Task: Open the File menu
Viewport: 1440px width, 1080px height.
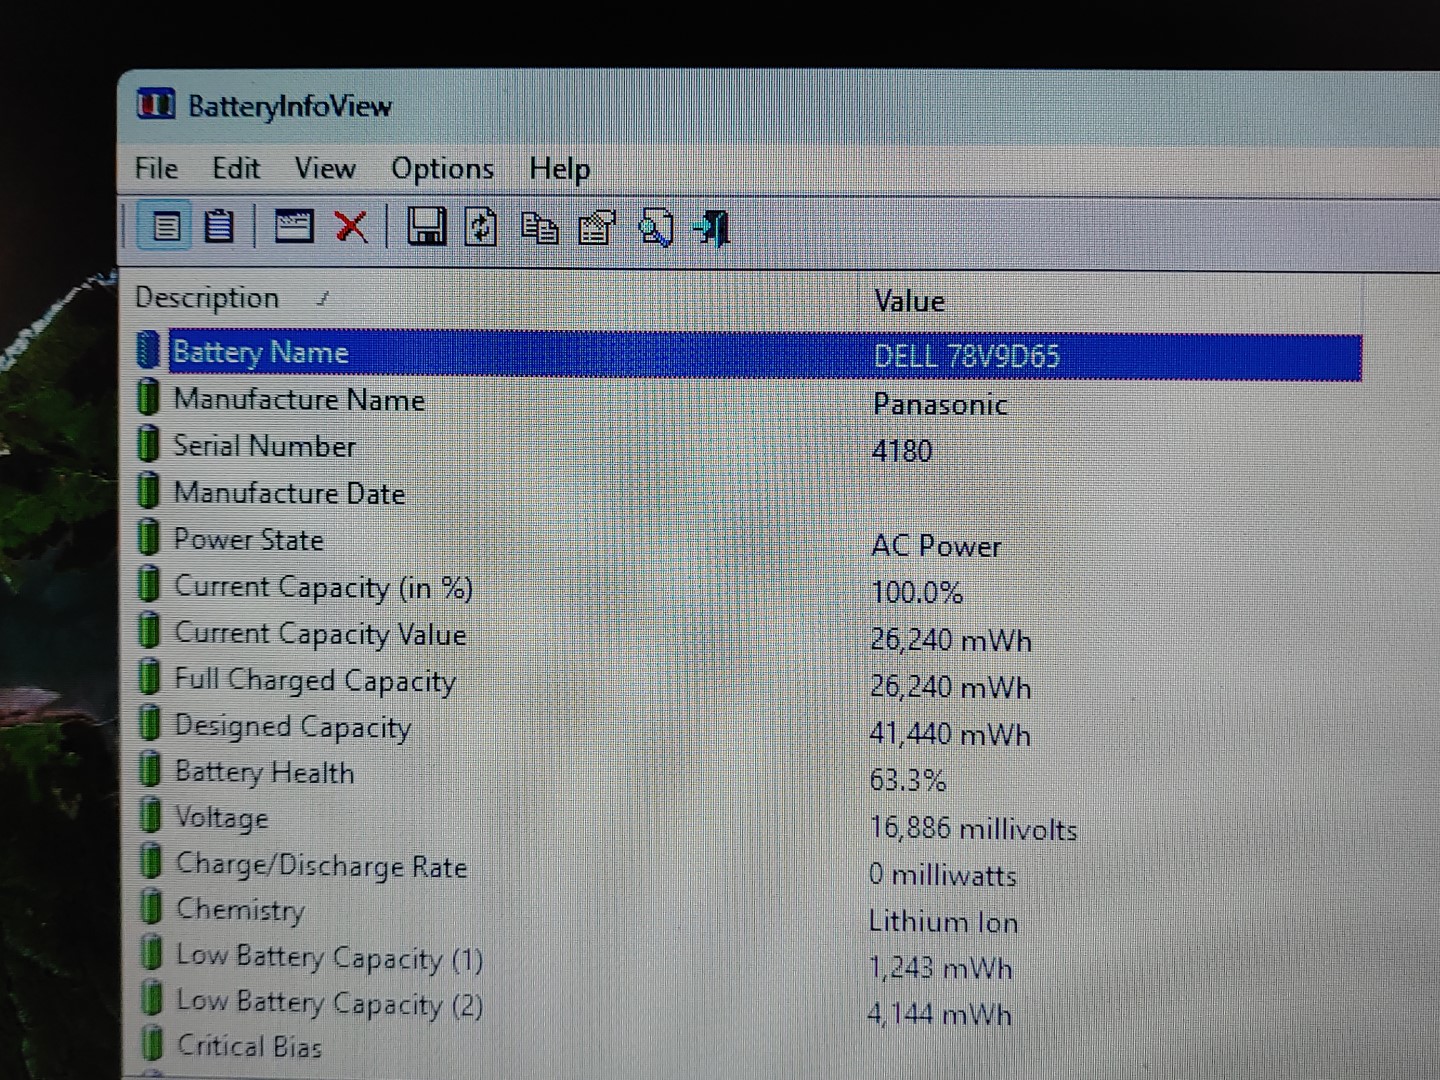Action: (156, 168)
